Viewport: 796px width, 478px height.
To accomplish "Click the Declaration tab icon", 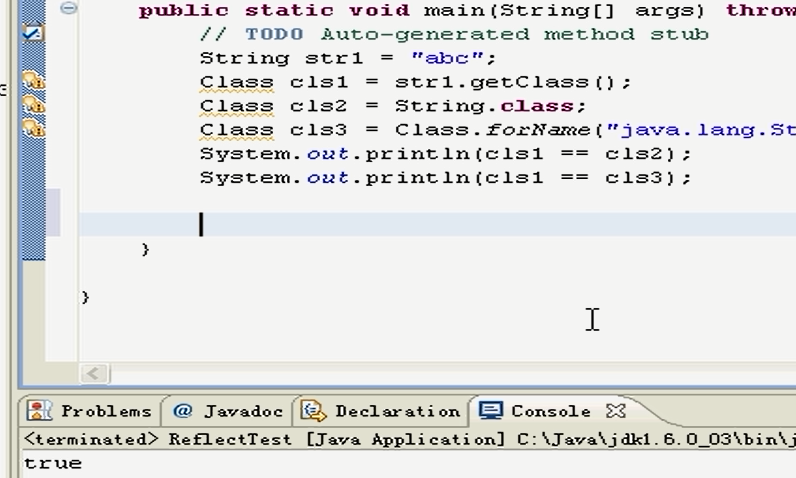I will click(313, 411).
